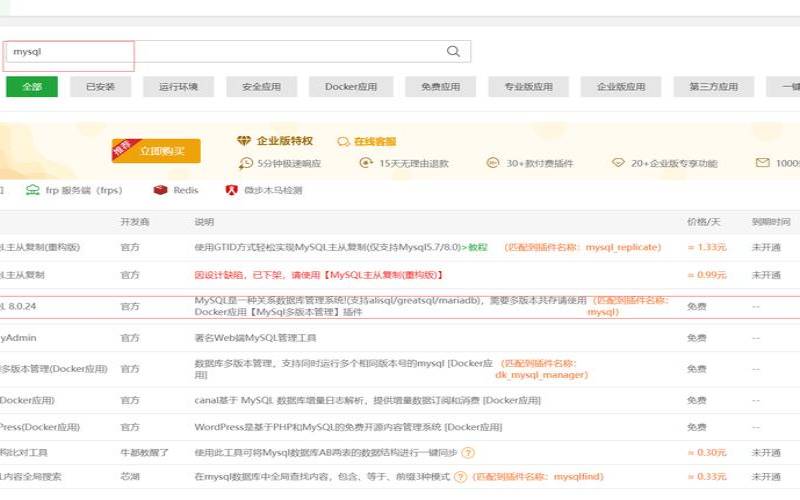Switch to the Docker应用 tab
Screen dimensions: 800x500
[351, 87]
